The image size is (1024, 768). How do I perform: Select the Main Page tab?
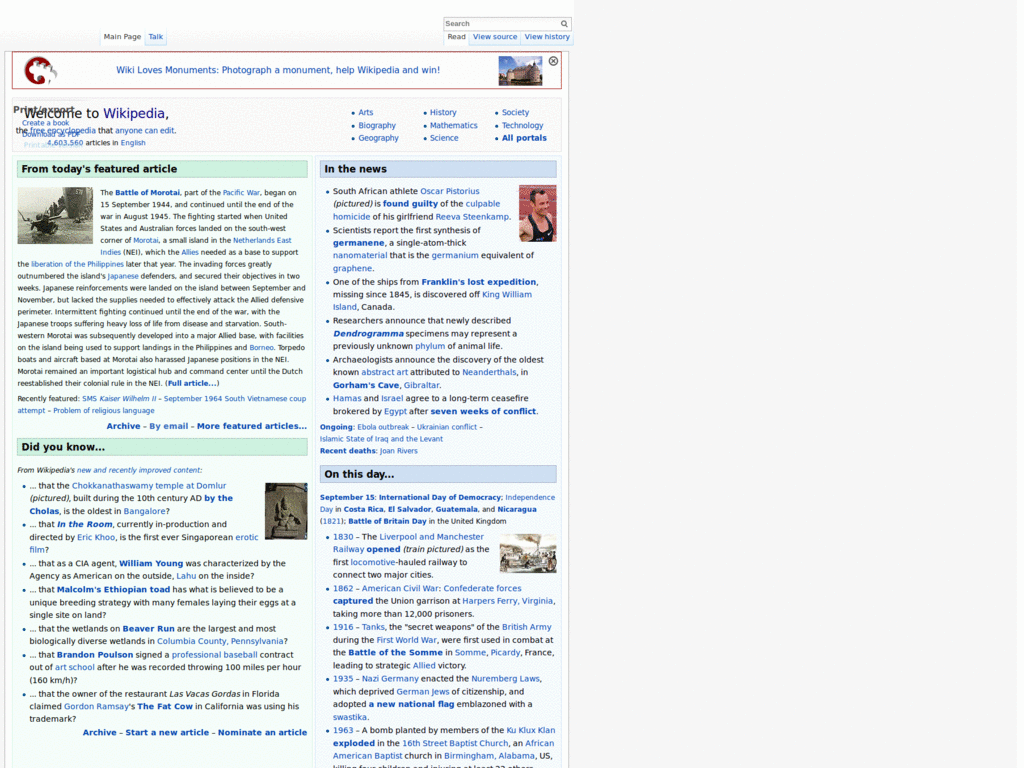(x=122, y=37)
